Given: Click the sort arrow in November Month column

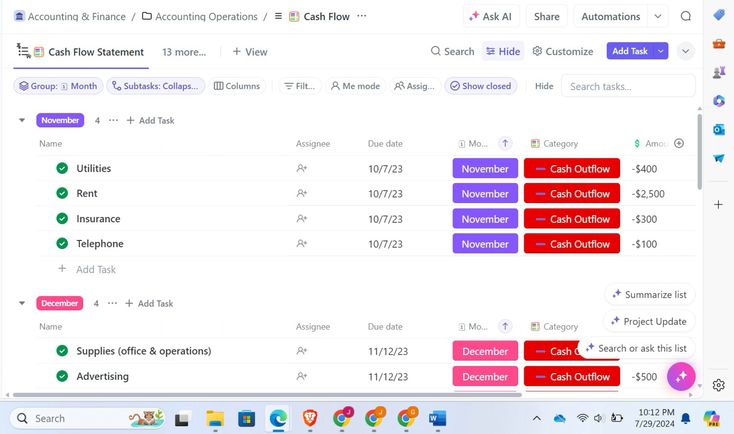Looking at the screenshot, I should point(505,143).
